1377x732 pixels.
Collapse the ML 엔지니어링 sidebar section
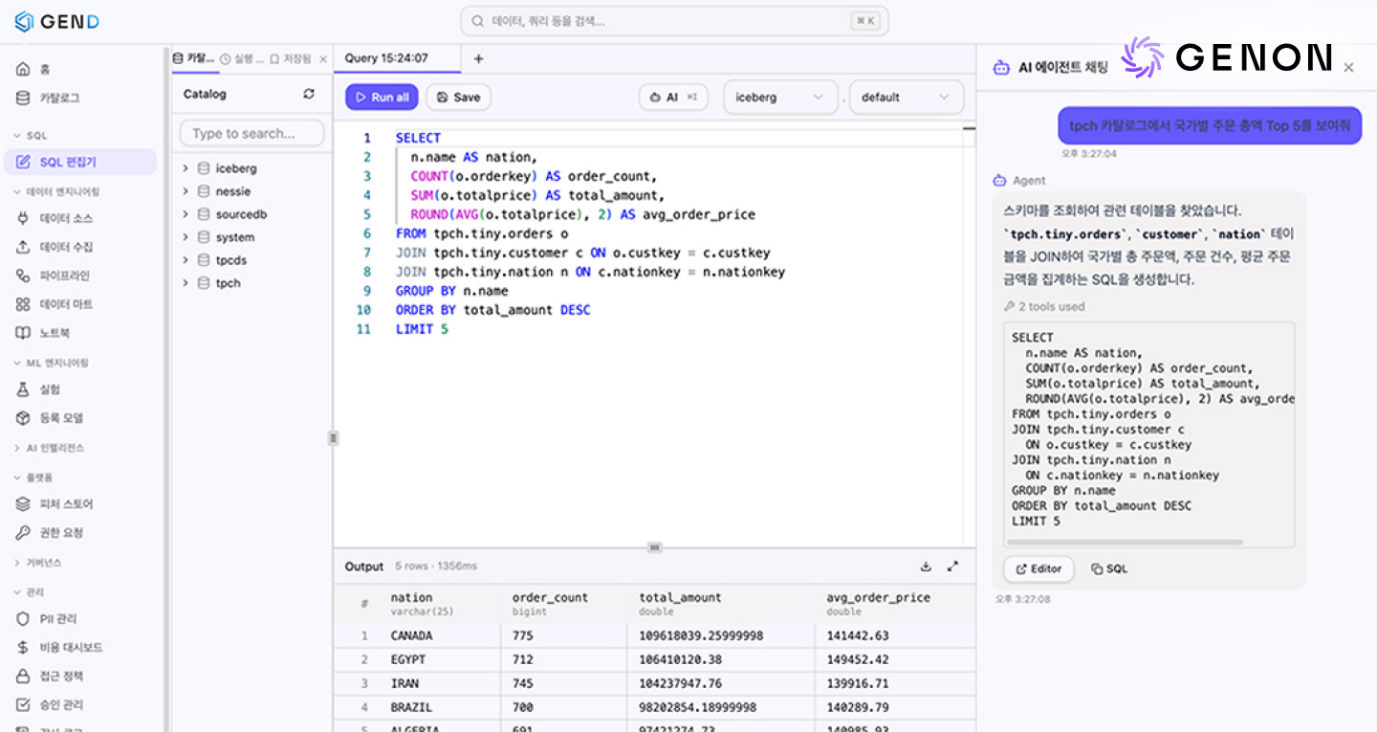[x=51, y=362]
